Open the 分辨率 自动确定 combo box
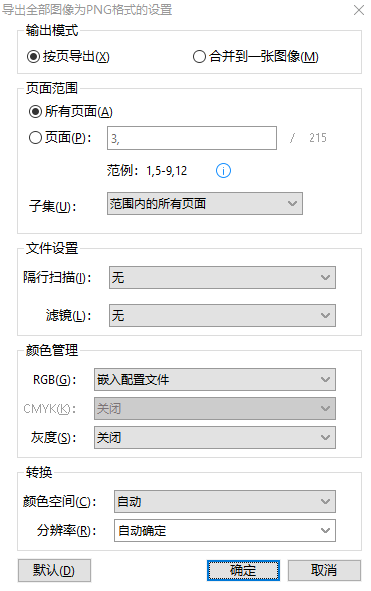Viewport: 371px width, 591px height. tap(225, 531)
